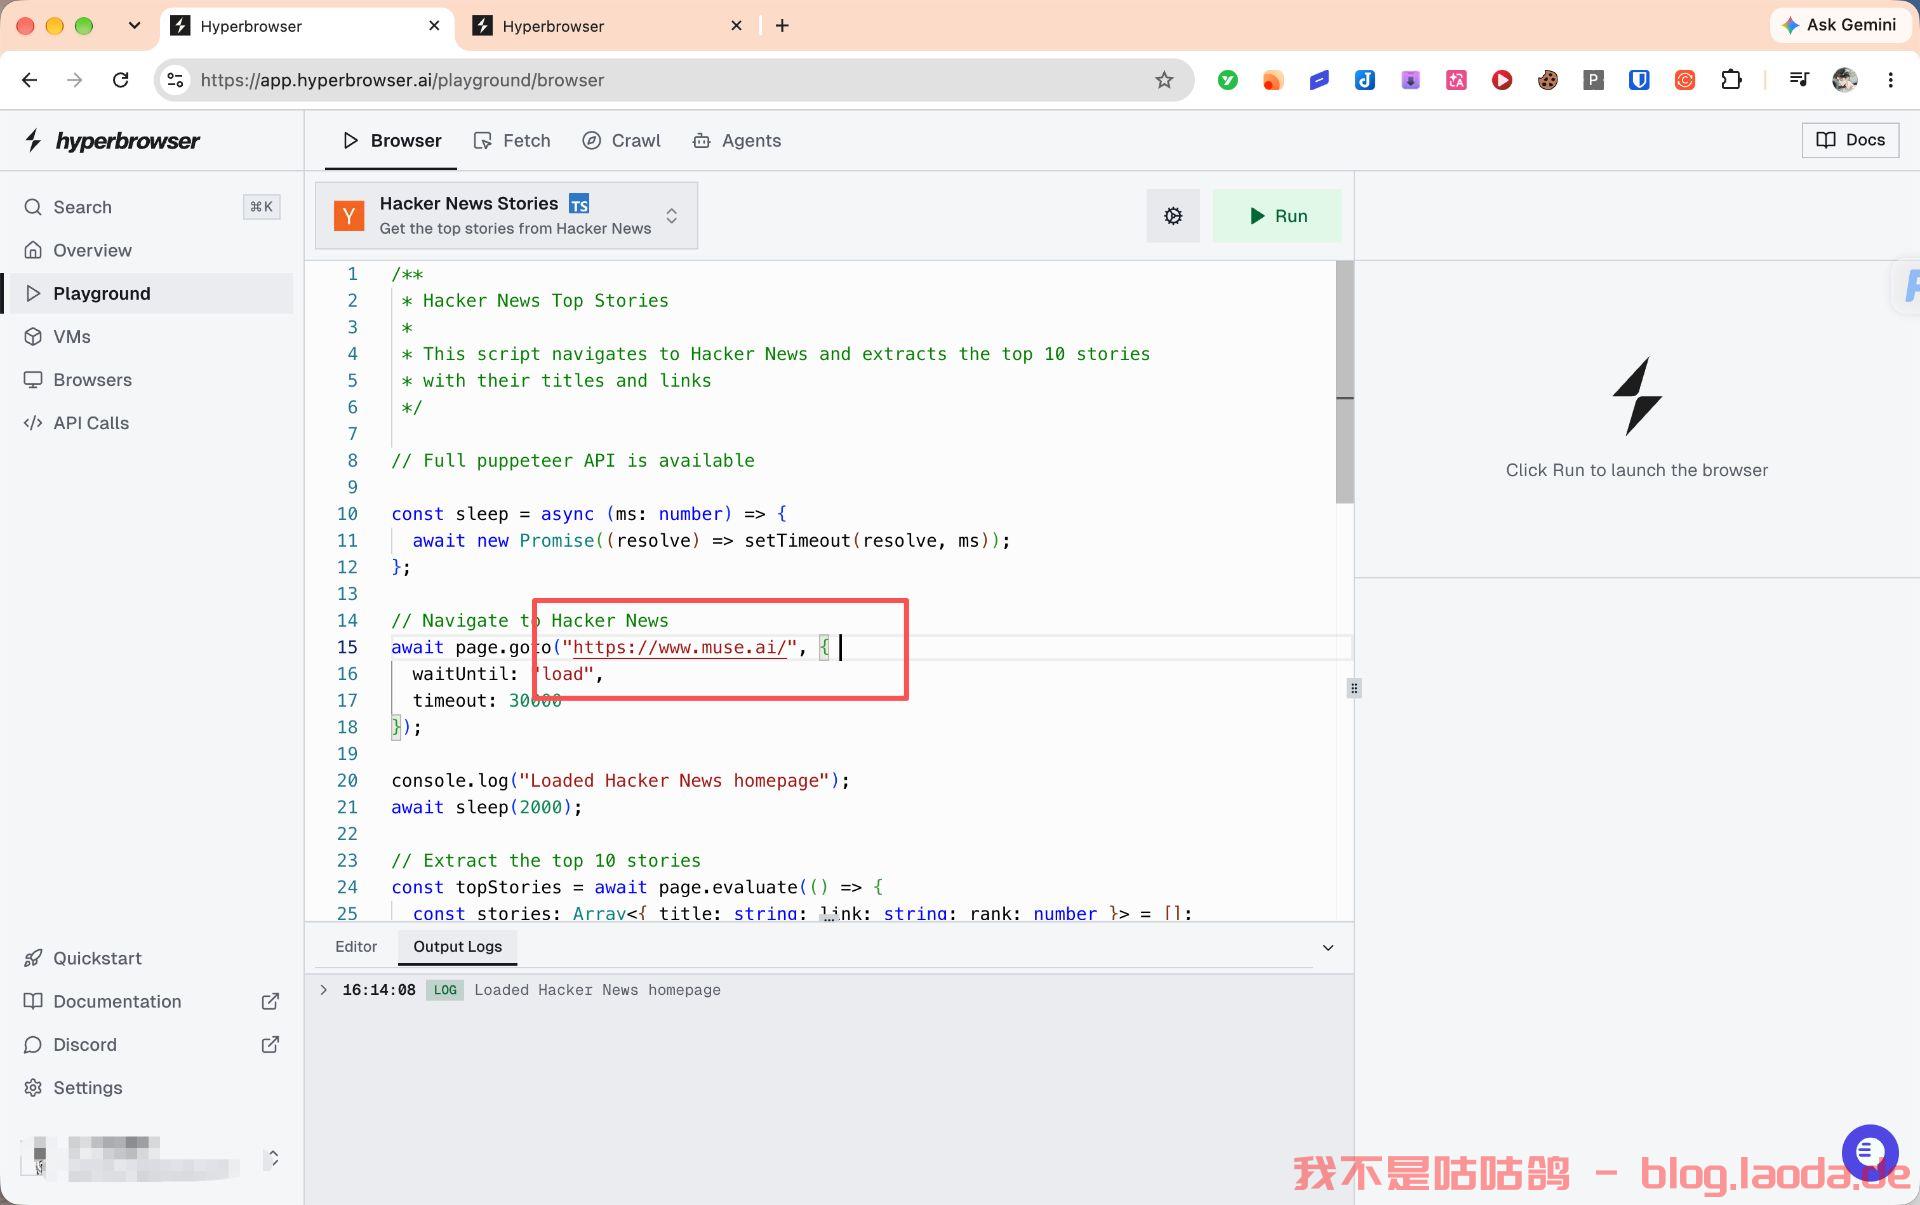Open Quickstart from the sidebar
This screenshot has height=1205, width=1920.
(152, 958)
